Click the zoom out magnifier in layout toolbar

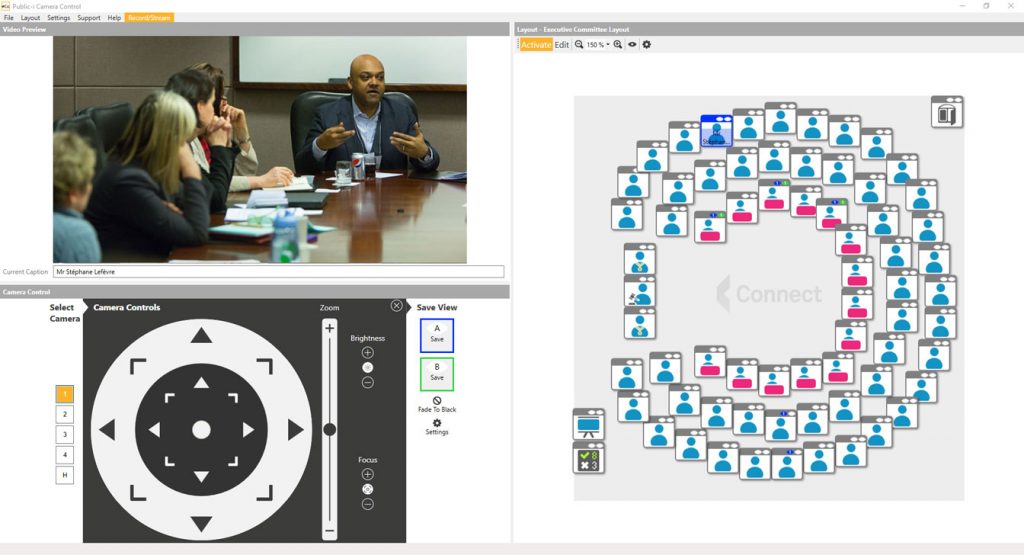click(x=579, y=45)
